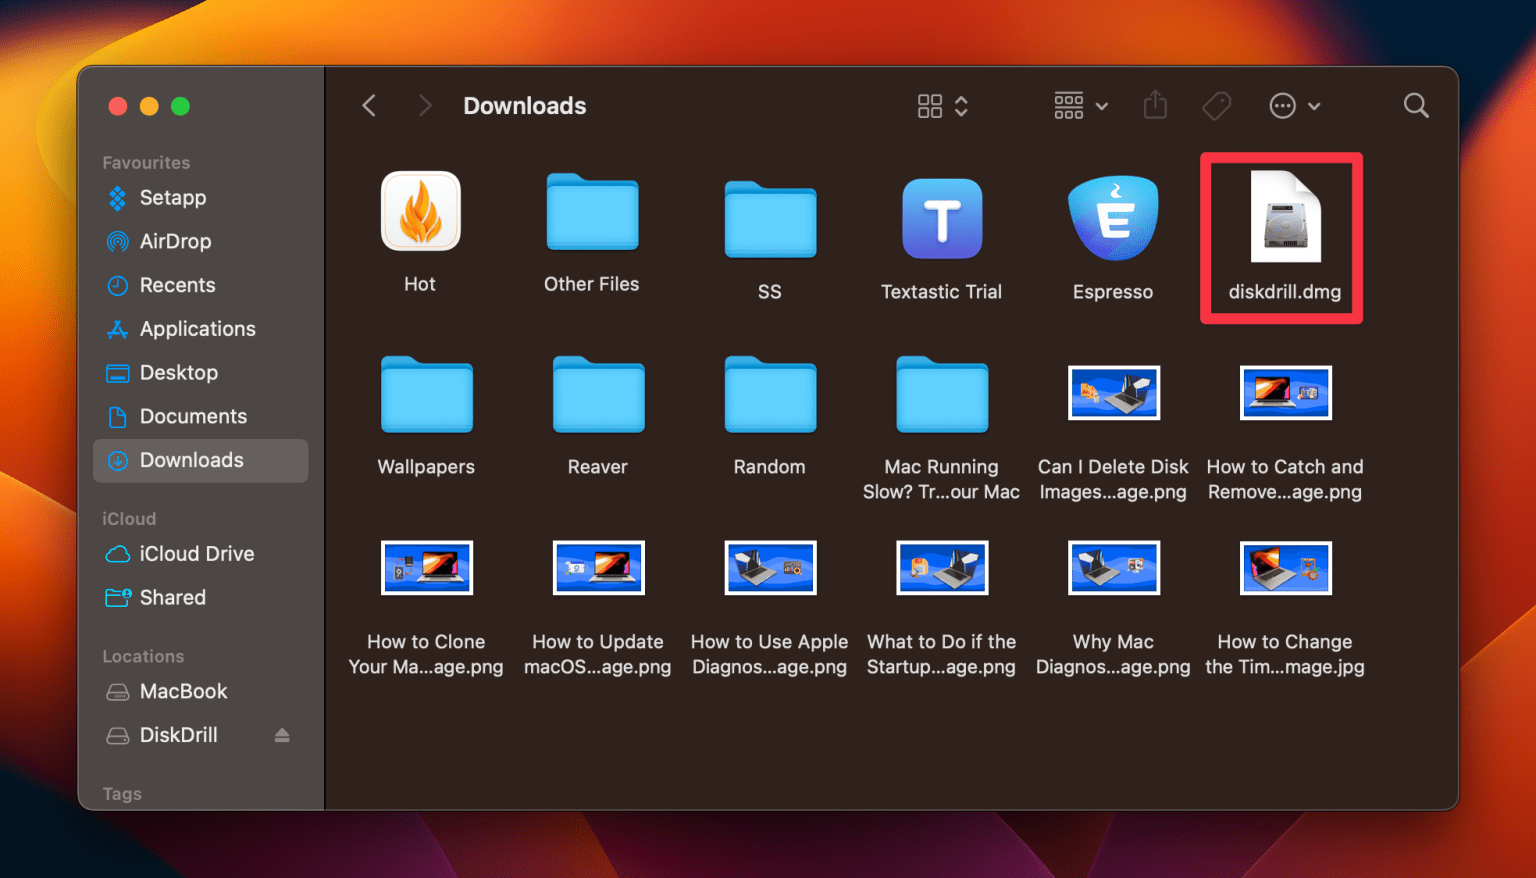This screenshot has height=878, width=1536.
Task: Open Finder search with the magnifier icon
Action: 1416,105
